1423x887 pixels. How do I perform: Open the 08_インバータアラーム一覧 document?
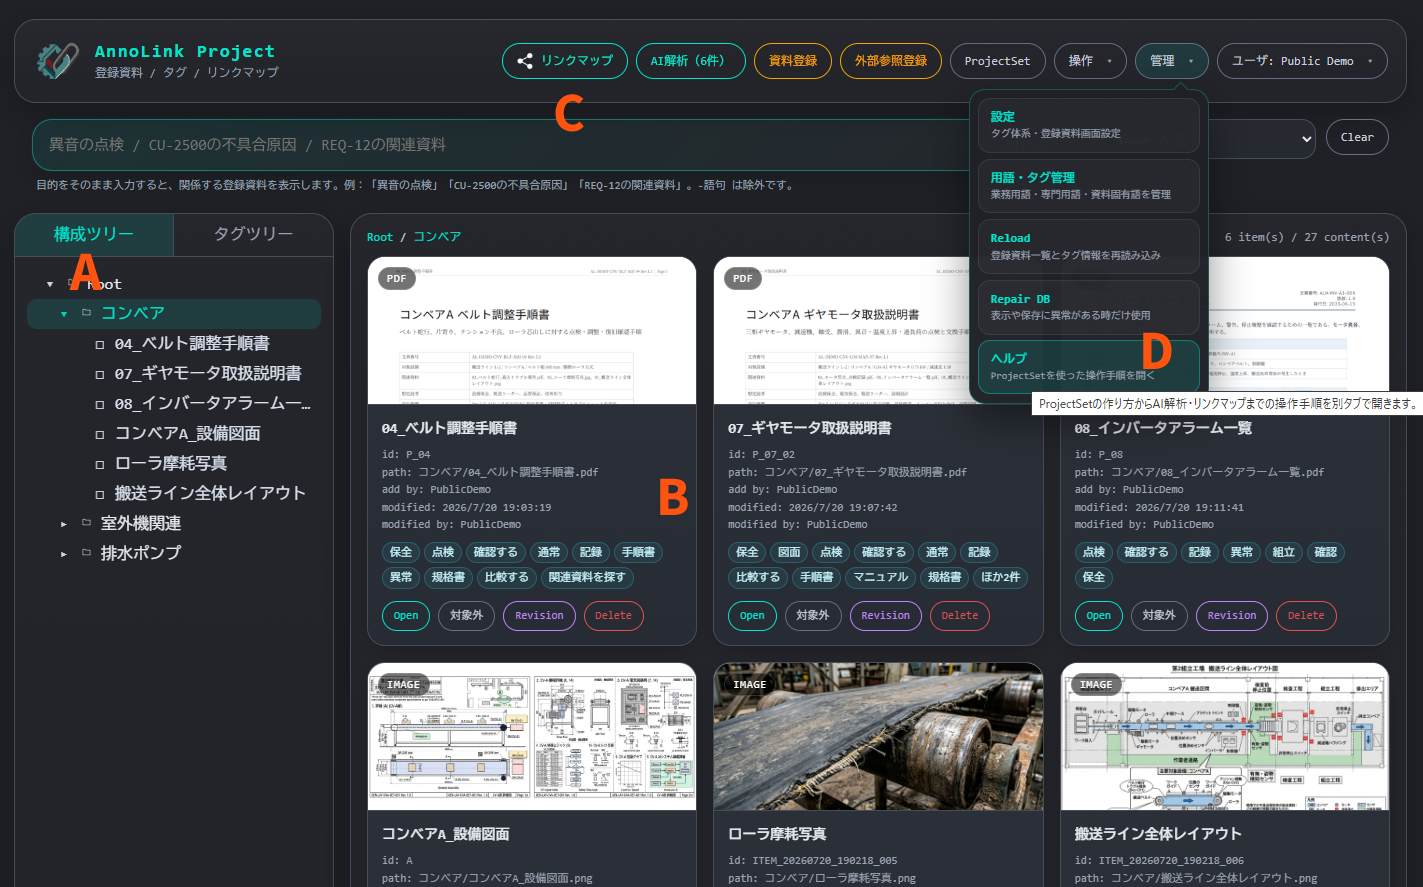[x=1099, y=616]
